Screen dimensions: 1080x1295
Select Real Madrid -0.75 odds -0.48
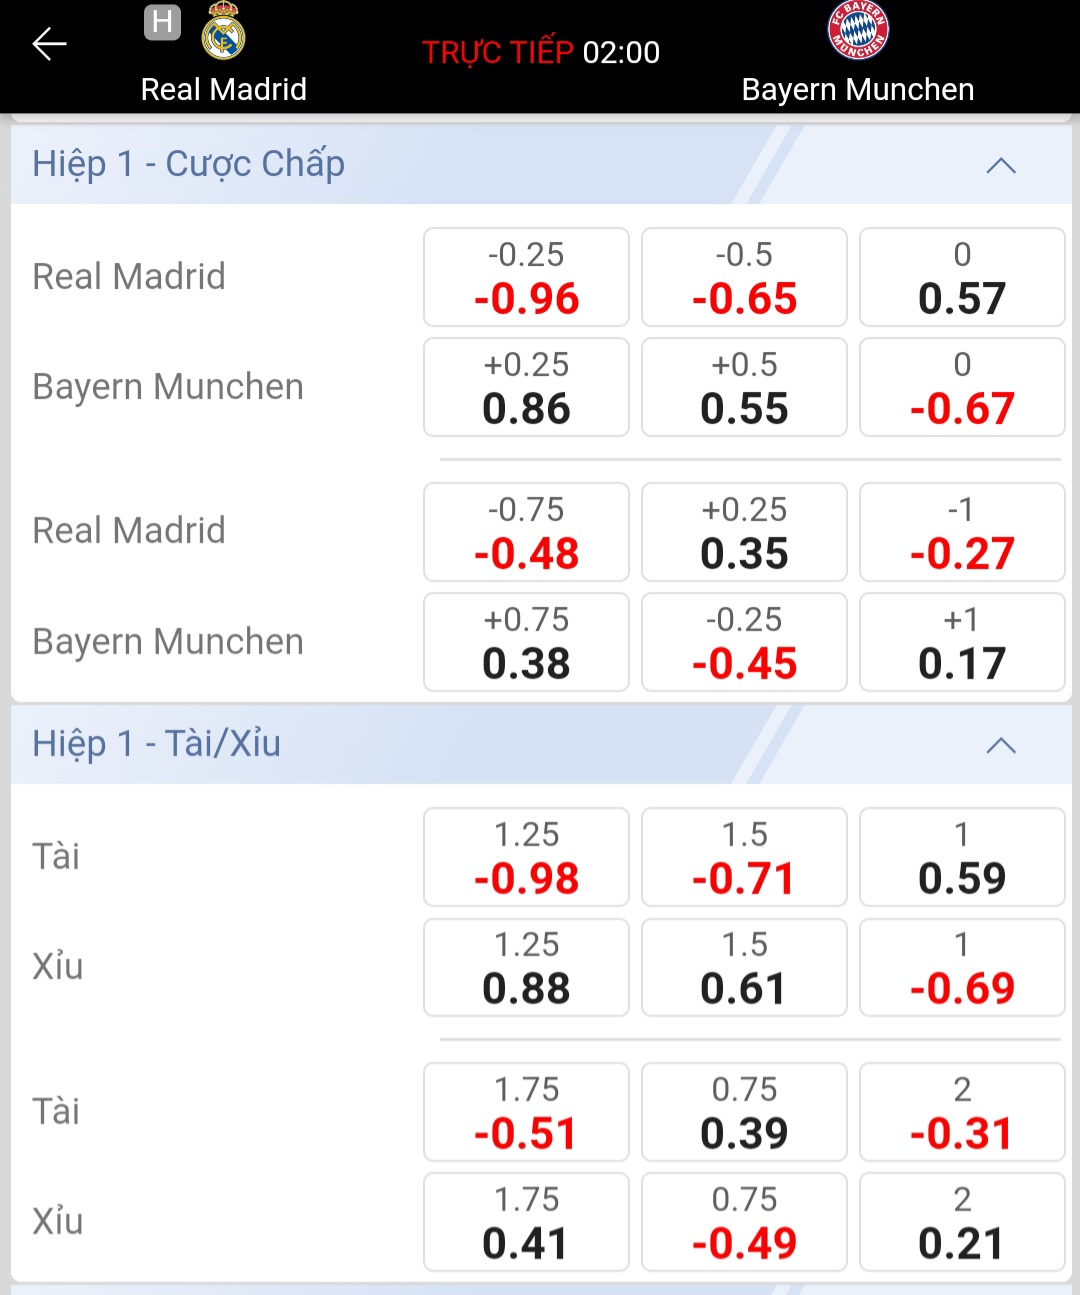526,532
